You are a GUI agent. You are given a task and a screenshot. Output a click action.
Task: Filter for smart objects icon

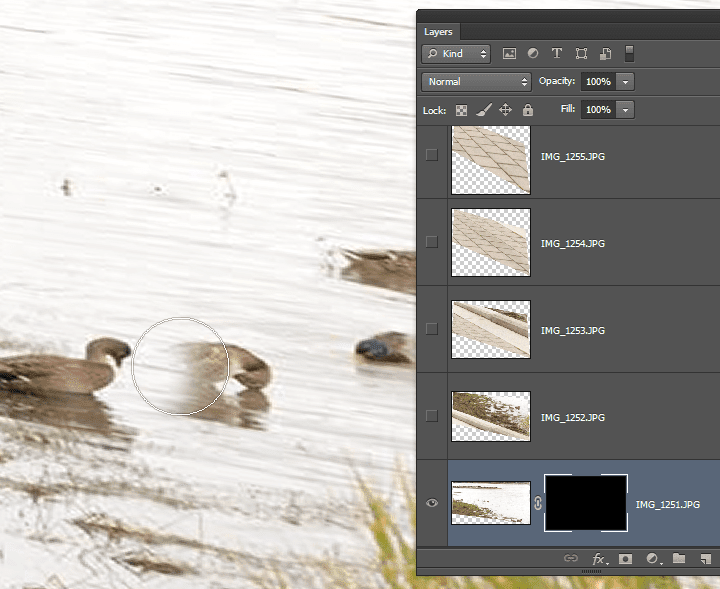[605, 54]
